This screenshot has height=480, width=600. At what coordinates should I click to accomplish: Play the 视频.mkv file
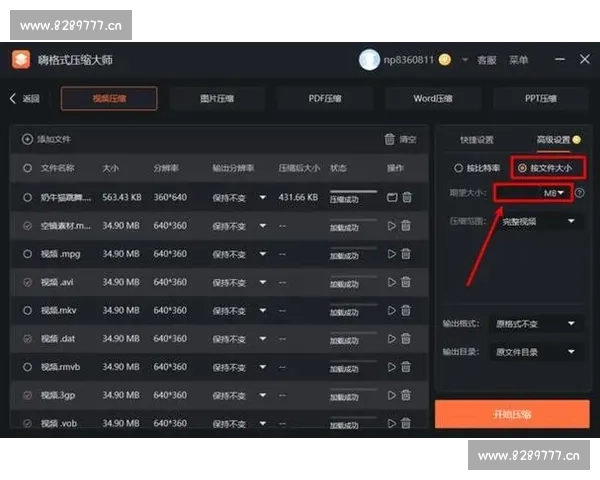click(x=391, y=310)
